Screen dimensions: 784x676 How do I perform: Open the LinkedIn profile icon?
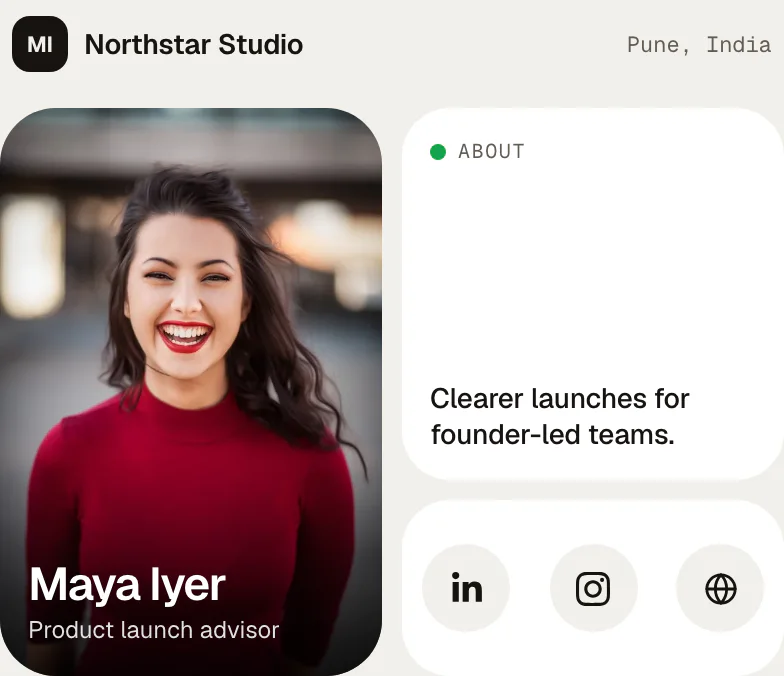click(x=466, y=588)
